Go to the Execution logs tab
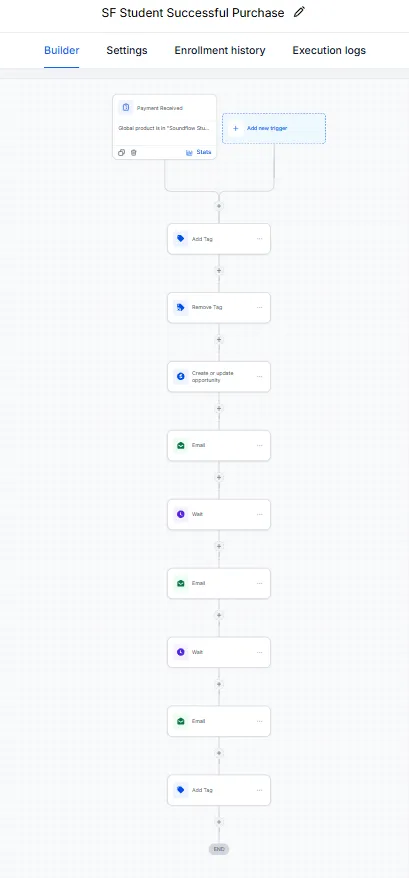 pos(329,50)
